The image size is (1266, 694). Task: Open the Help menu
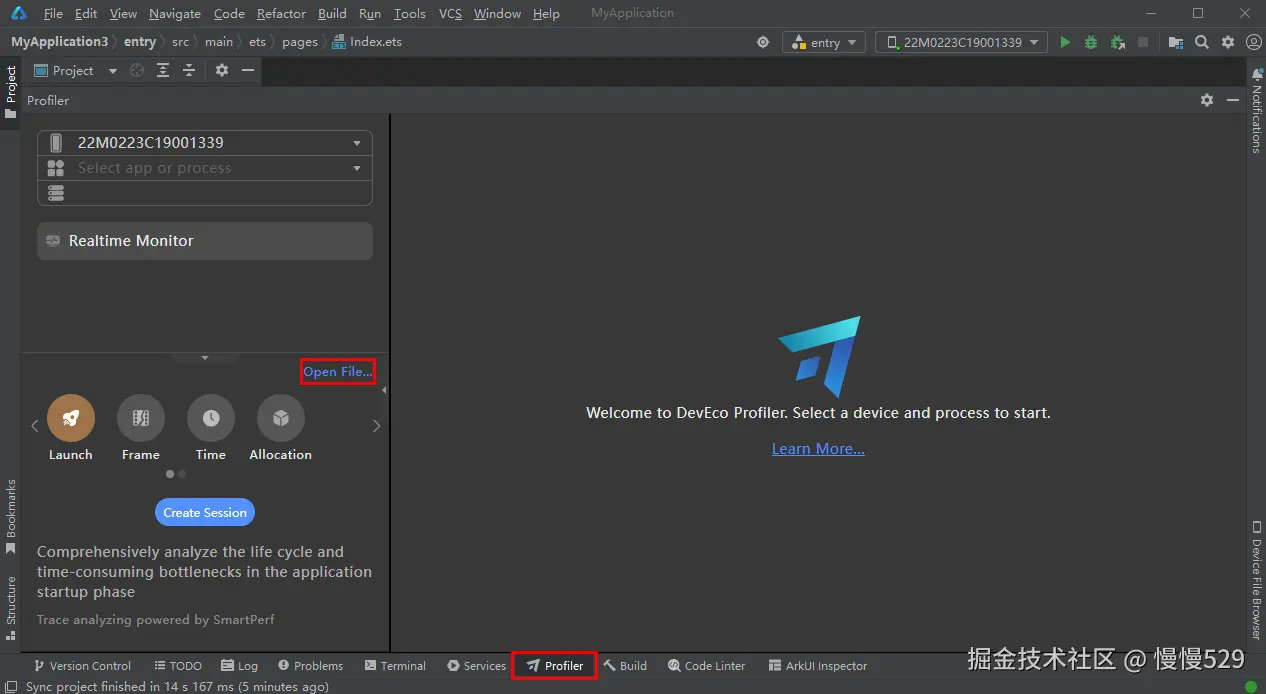pos(546,13)
